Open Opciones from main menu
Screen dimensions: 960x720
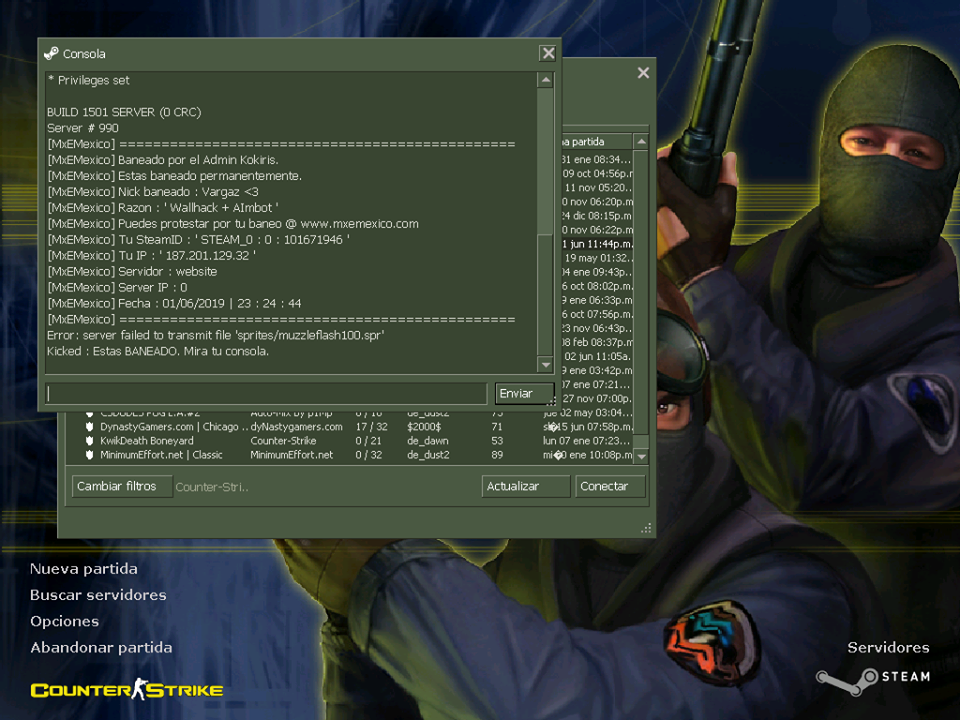(64, 621)
